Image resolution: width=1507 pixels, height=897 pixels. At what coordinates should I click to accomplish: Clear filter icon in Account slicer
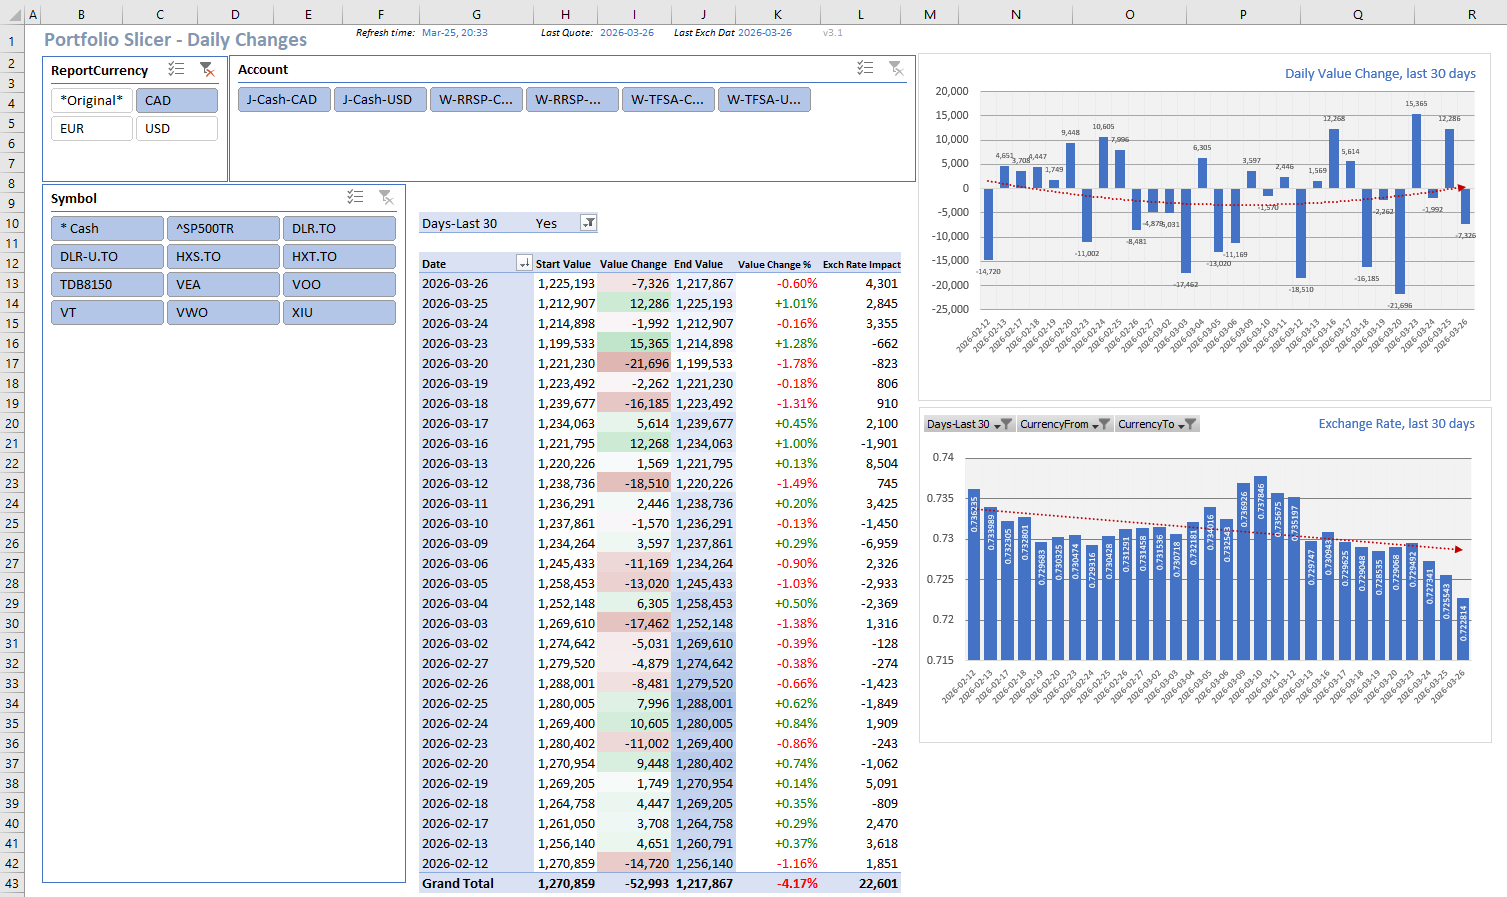pyautogui.click(x=896, y=68)
